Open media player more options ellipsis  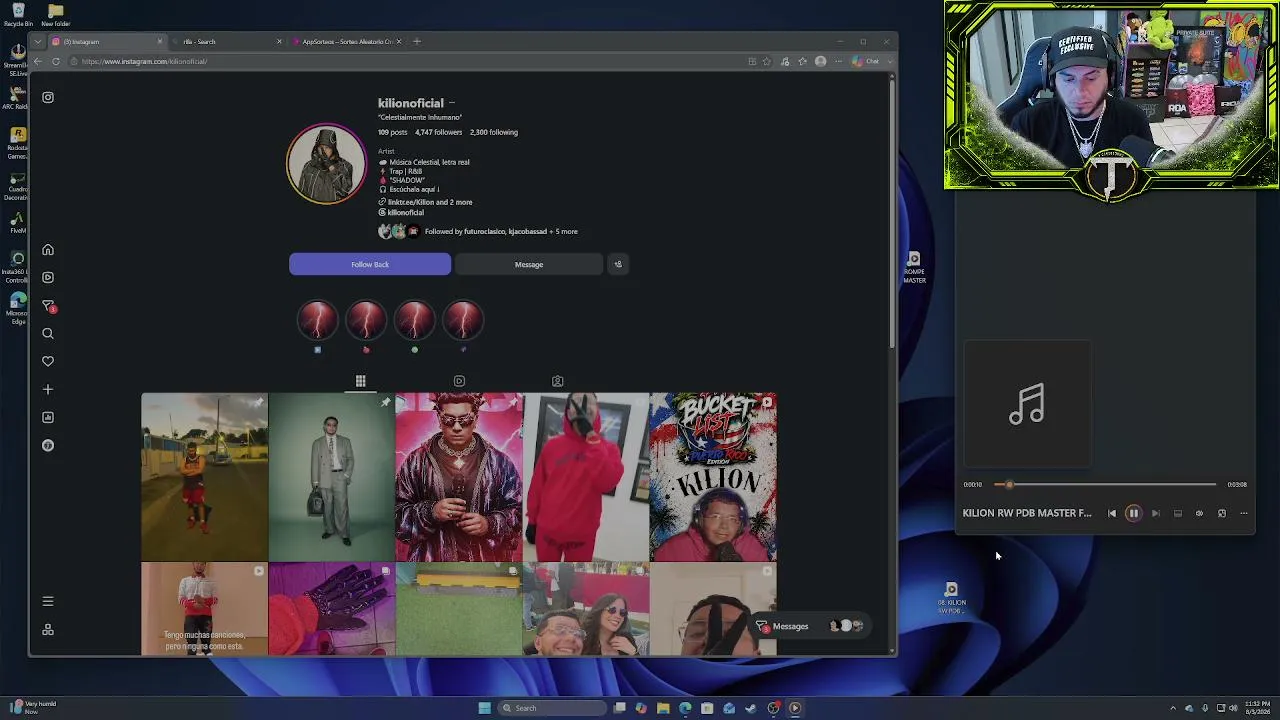1243,513
